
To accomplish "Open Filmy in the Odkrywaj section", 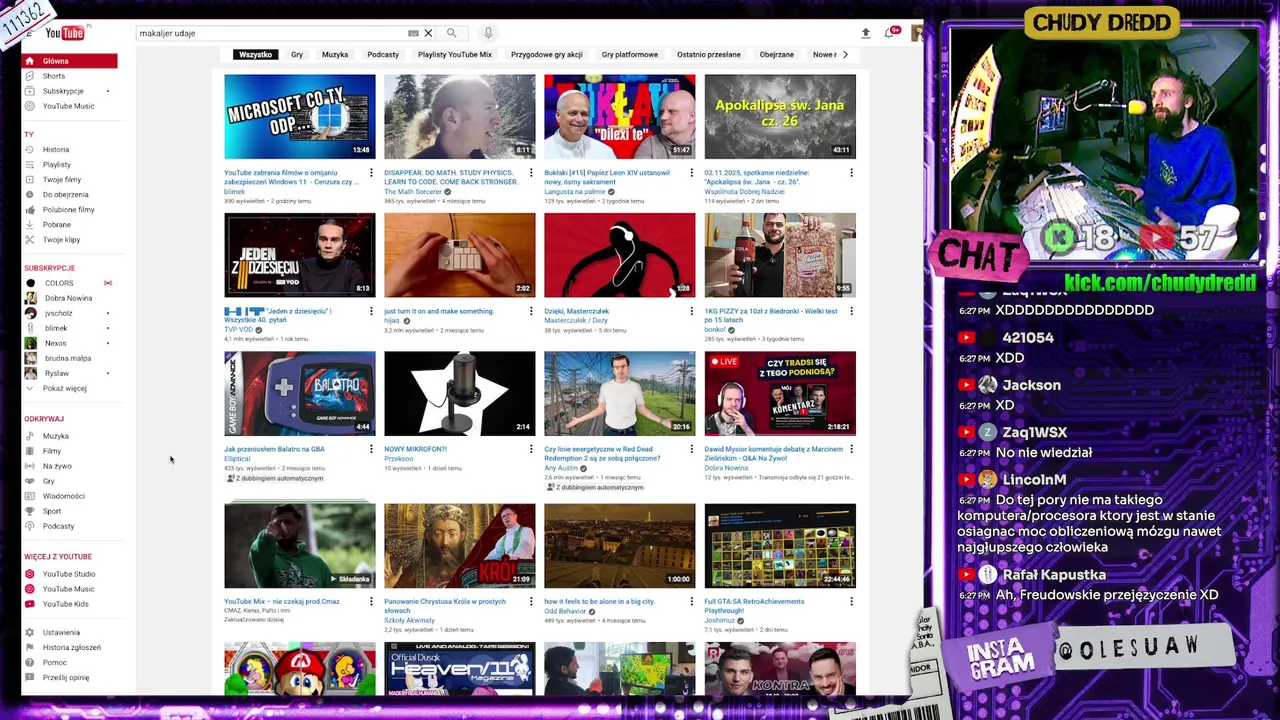I will (52, 451).
